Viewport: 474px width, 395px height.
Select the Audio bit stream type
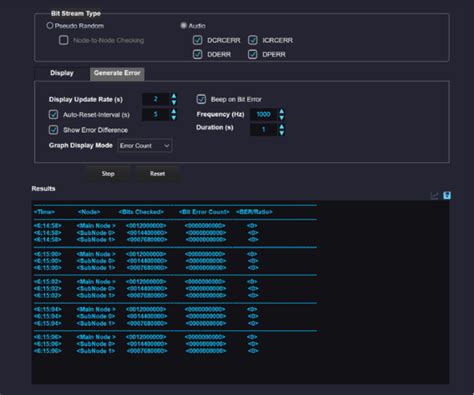(x=183, y=26)
